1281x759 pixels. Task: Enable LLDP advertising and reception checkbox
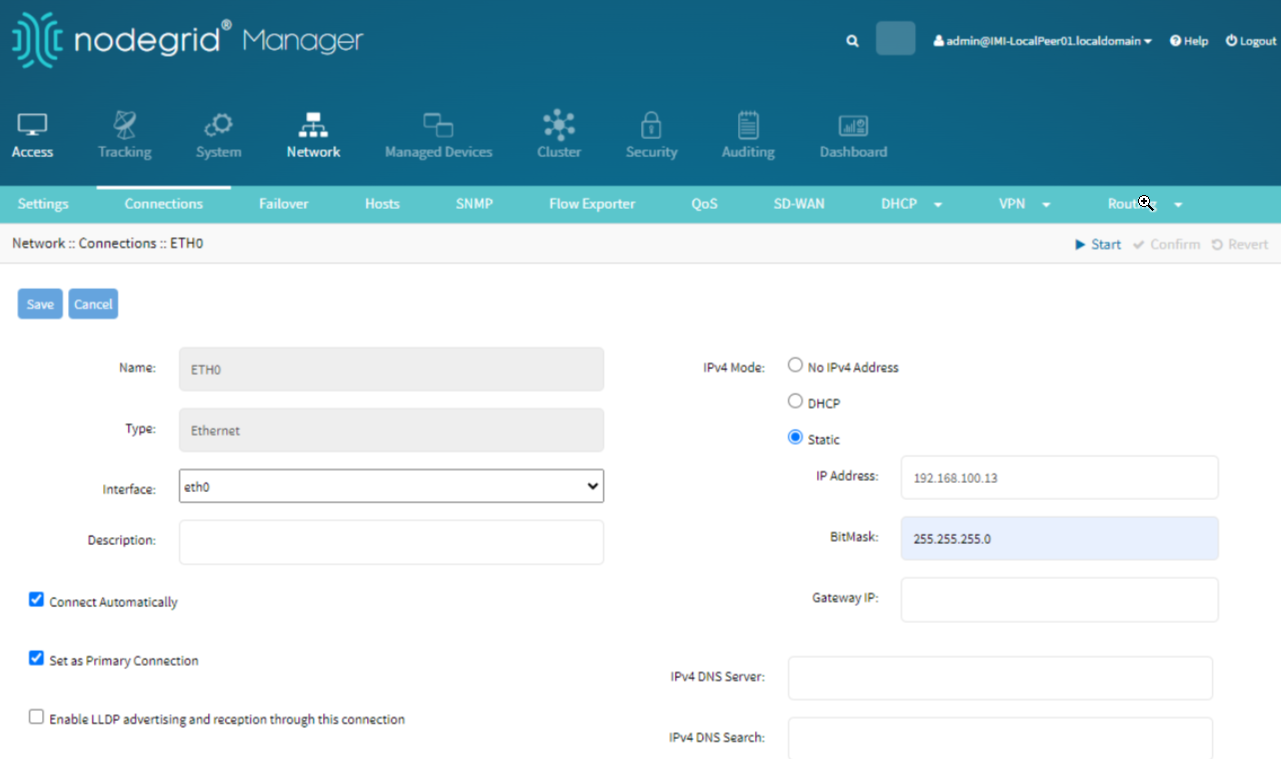(x=36, y=717)
